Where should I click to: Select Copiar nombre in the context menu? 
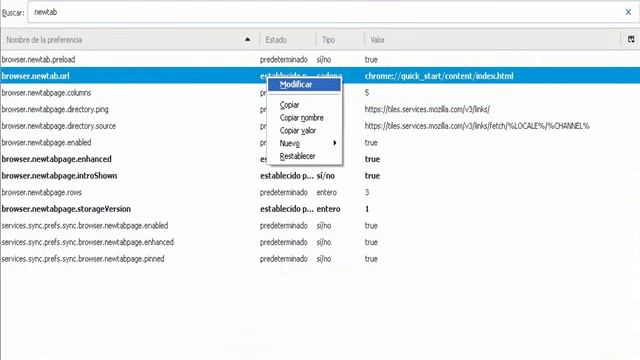(302, 118)
